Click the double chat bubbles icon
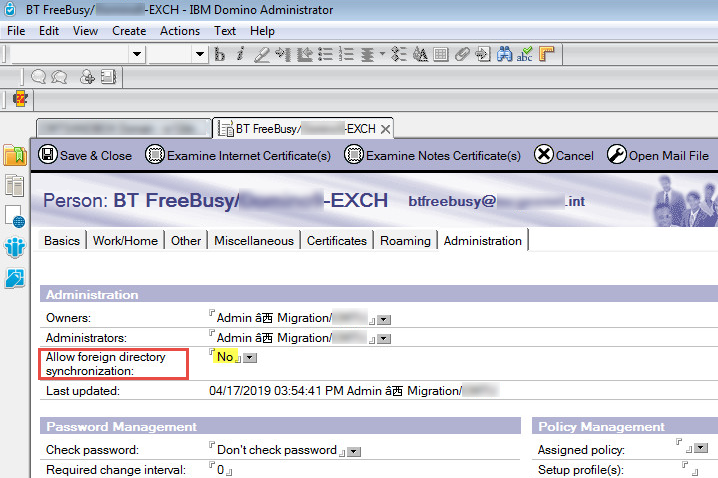This screenshot has width=718, height=478. pos(59,76)
